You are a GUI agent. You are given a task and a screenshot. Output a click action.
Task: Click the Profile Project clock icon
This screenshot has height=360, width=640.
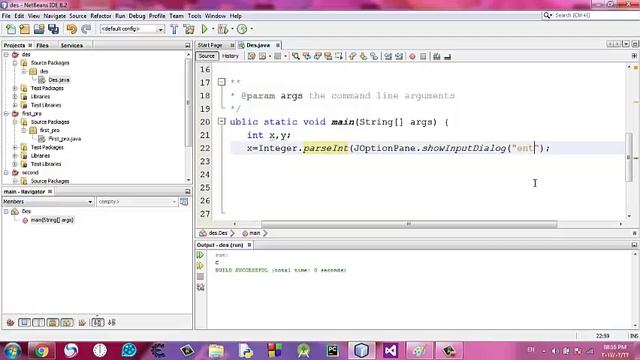(242, 29)
